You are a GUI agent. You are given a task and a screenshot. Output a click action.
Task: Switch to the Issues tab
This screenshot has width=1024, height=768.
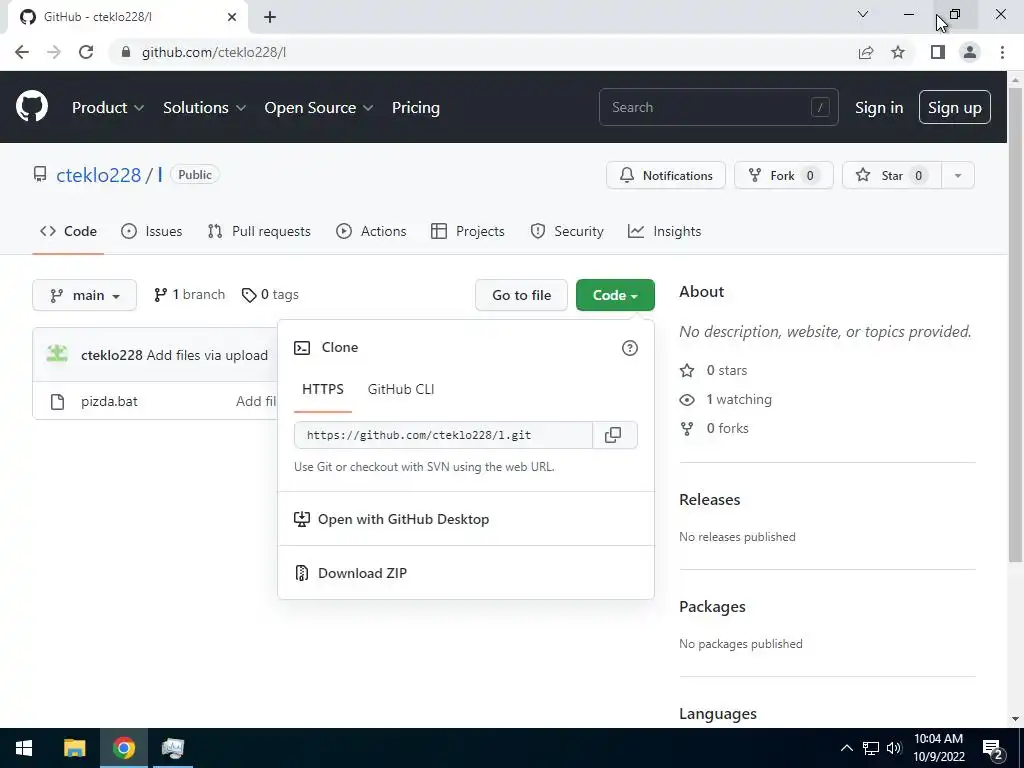pos(152,231)
